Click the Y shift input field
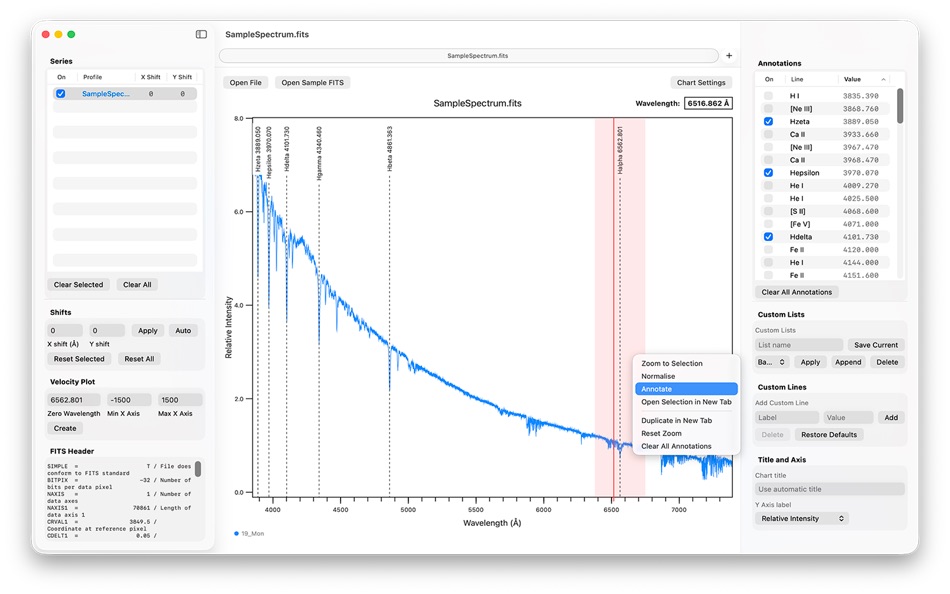The image size is (950, 594). 107,331
